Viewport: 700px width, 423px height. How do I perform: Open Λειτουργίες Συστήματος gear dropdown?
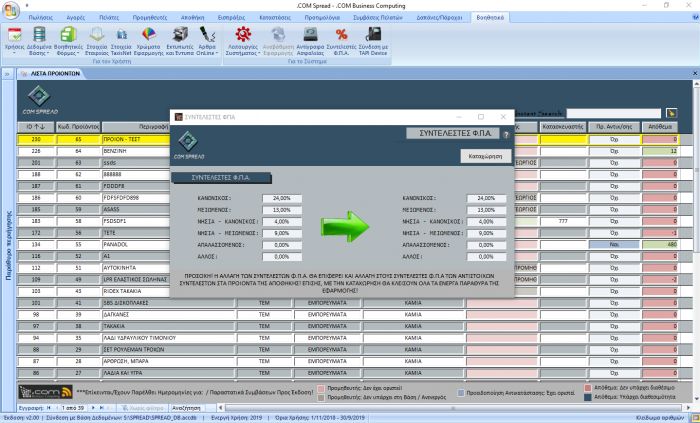tap(243, 41)
